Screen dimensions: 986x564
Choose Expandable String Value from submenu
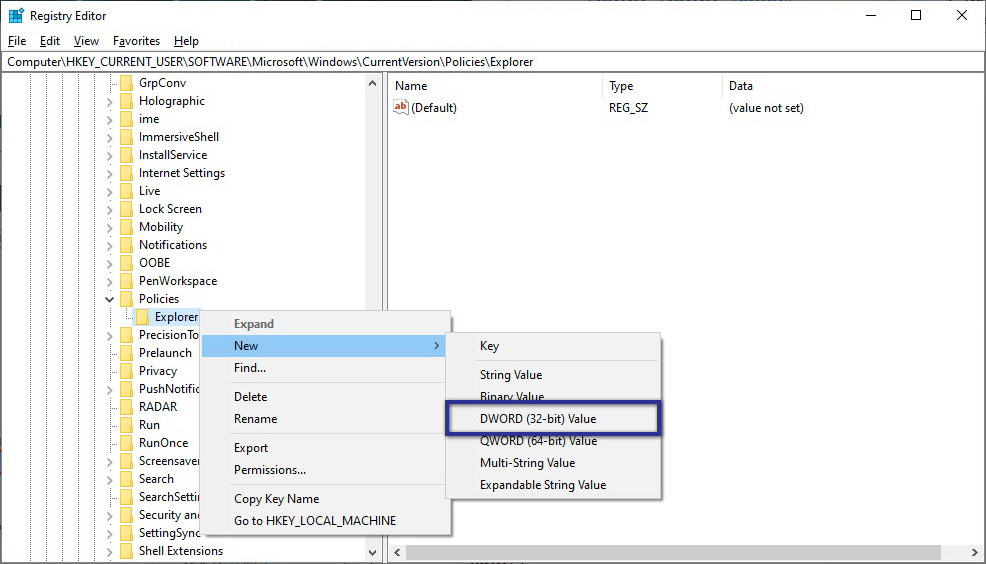pos(553,485)
